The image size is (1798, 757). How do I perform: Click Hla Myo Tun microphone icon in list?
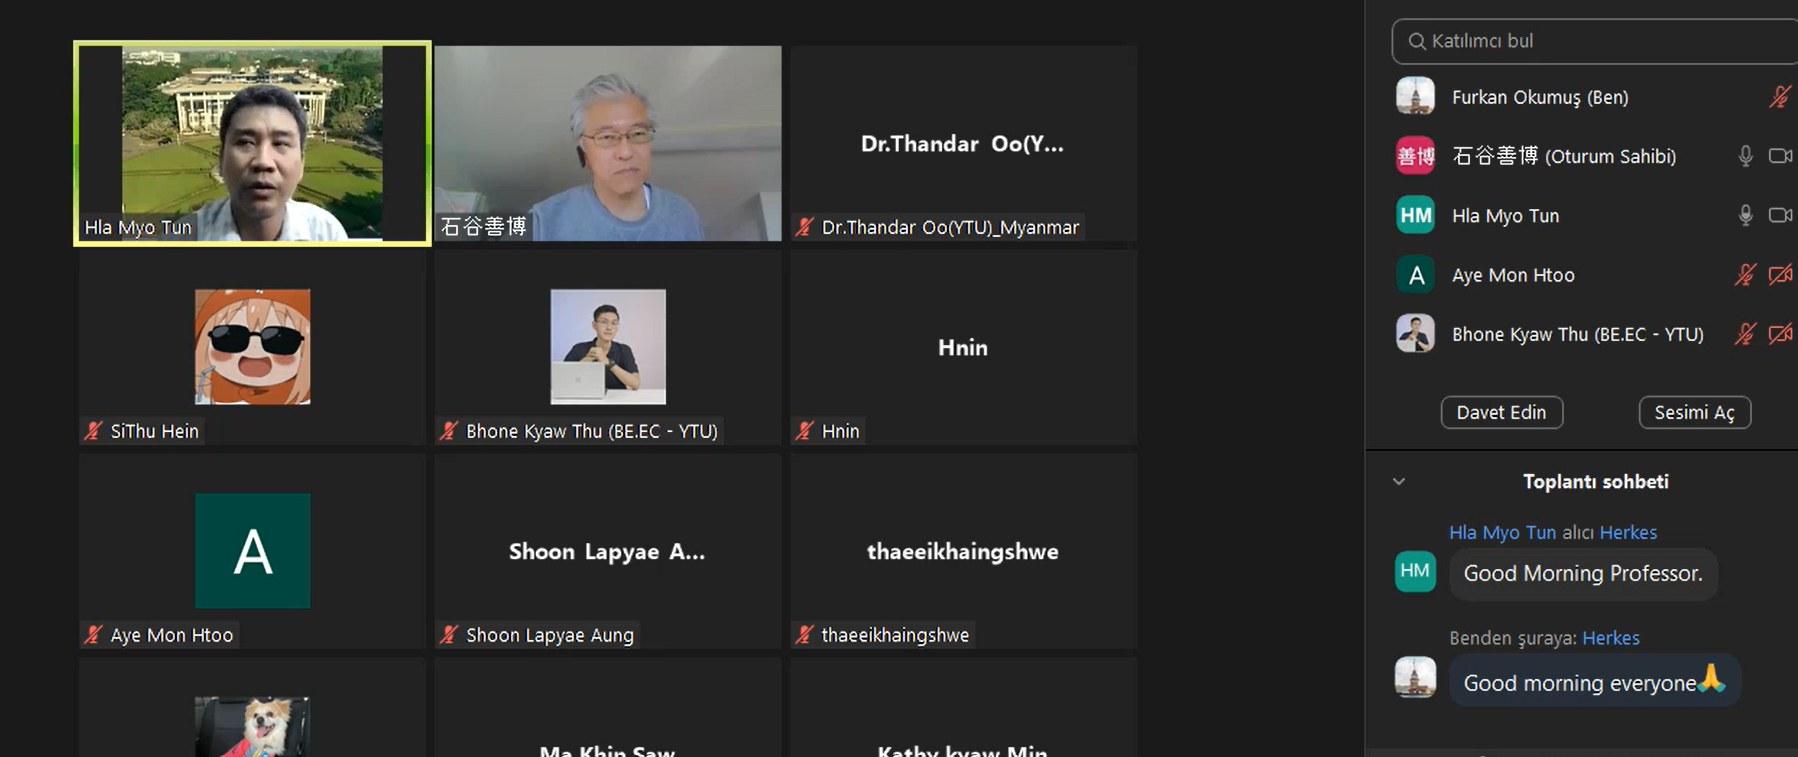pos(1745,215)
